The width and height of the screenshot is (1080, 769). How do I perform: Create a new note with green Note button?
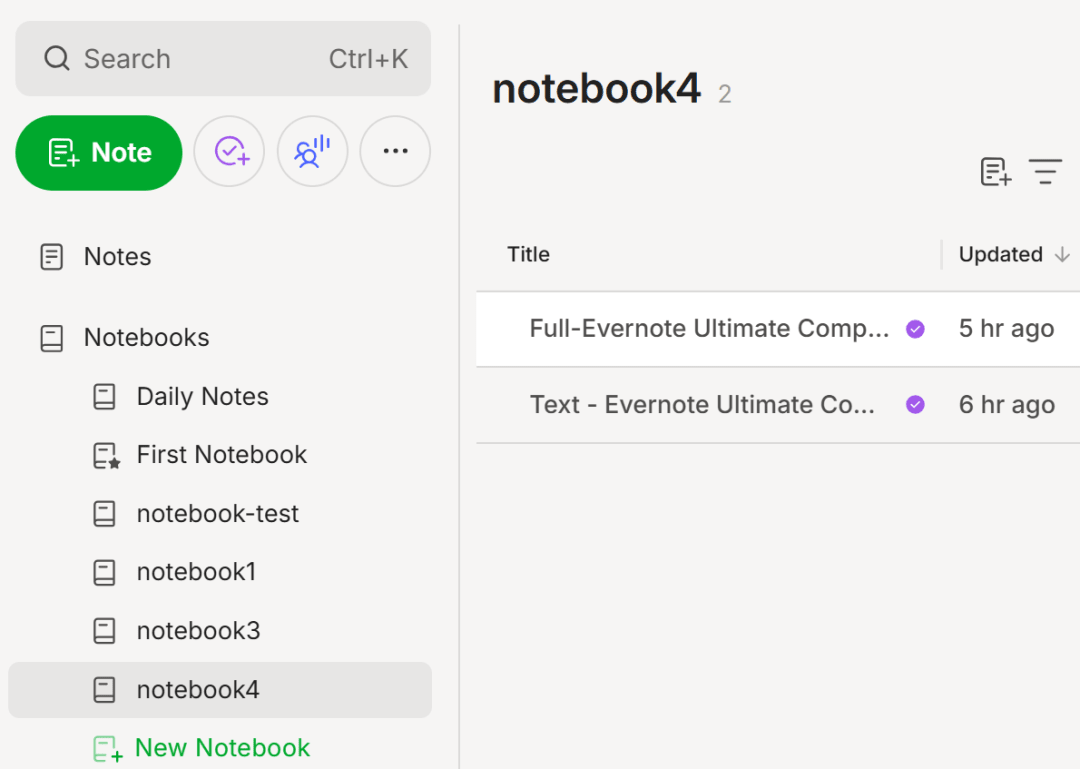pos(99,152)
